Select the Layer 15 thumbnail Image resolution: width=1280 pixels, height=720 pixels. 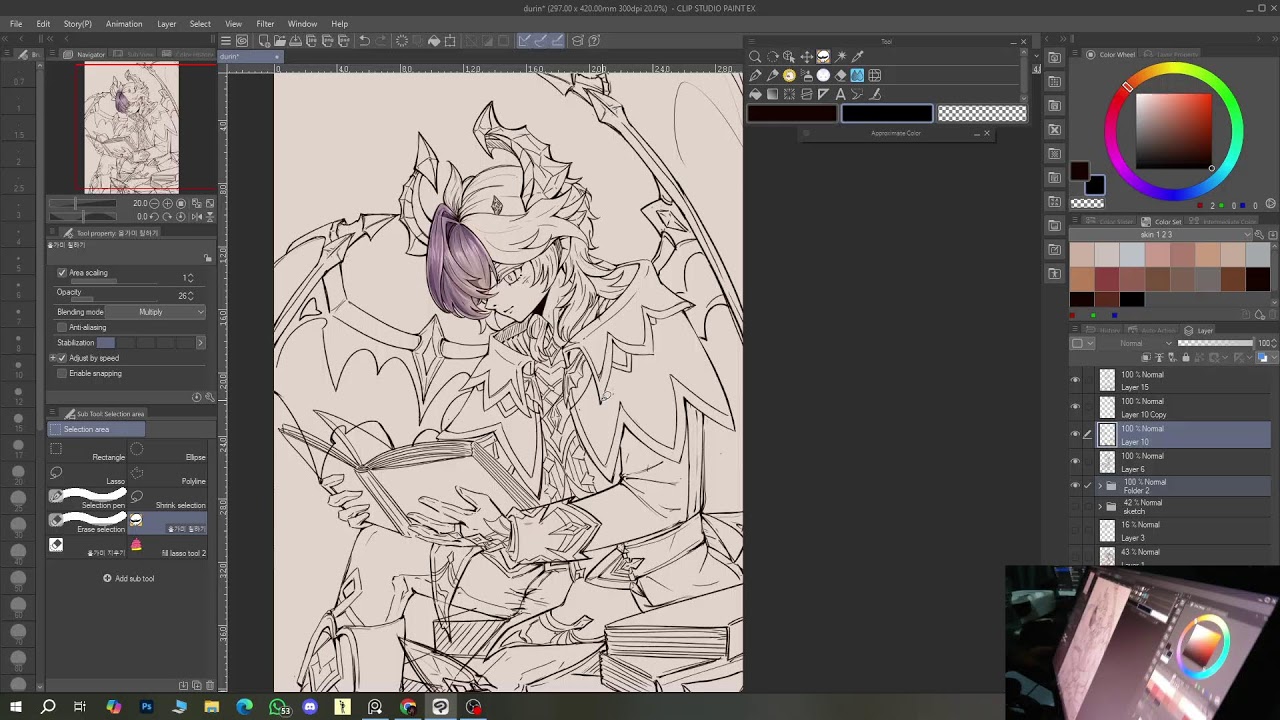[x=1107, y=380]
